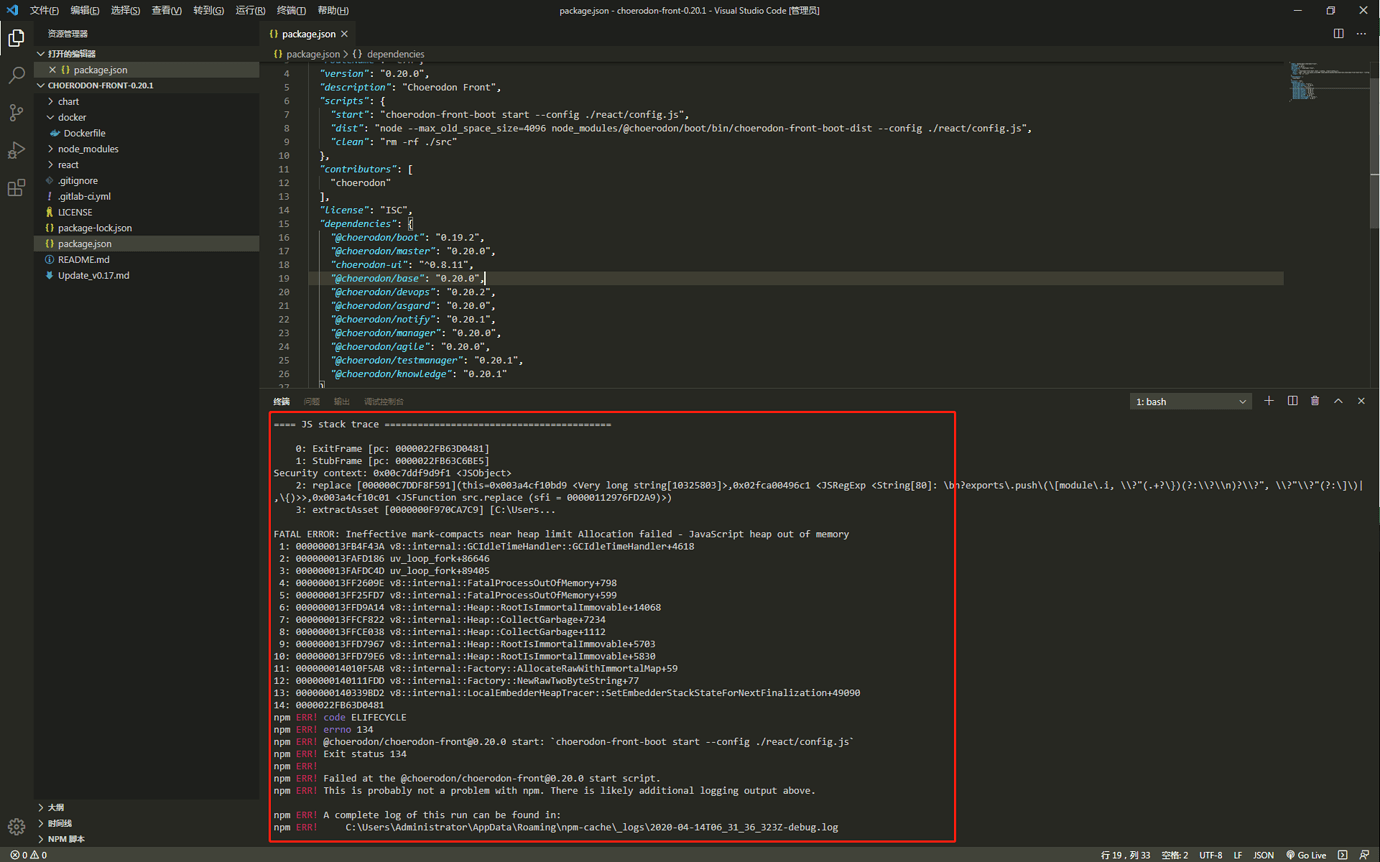Open the File menu
Screen dimensions: 1380x862
[44, 10]
